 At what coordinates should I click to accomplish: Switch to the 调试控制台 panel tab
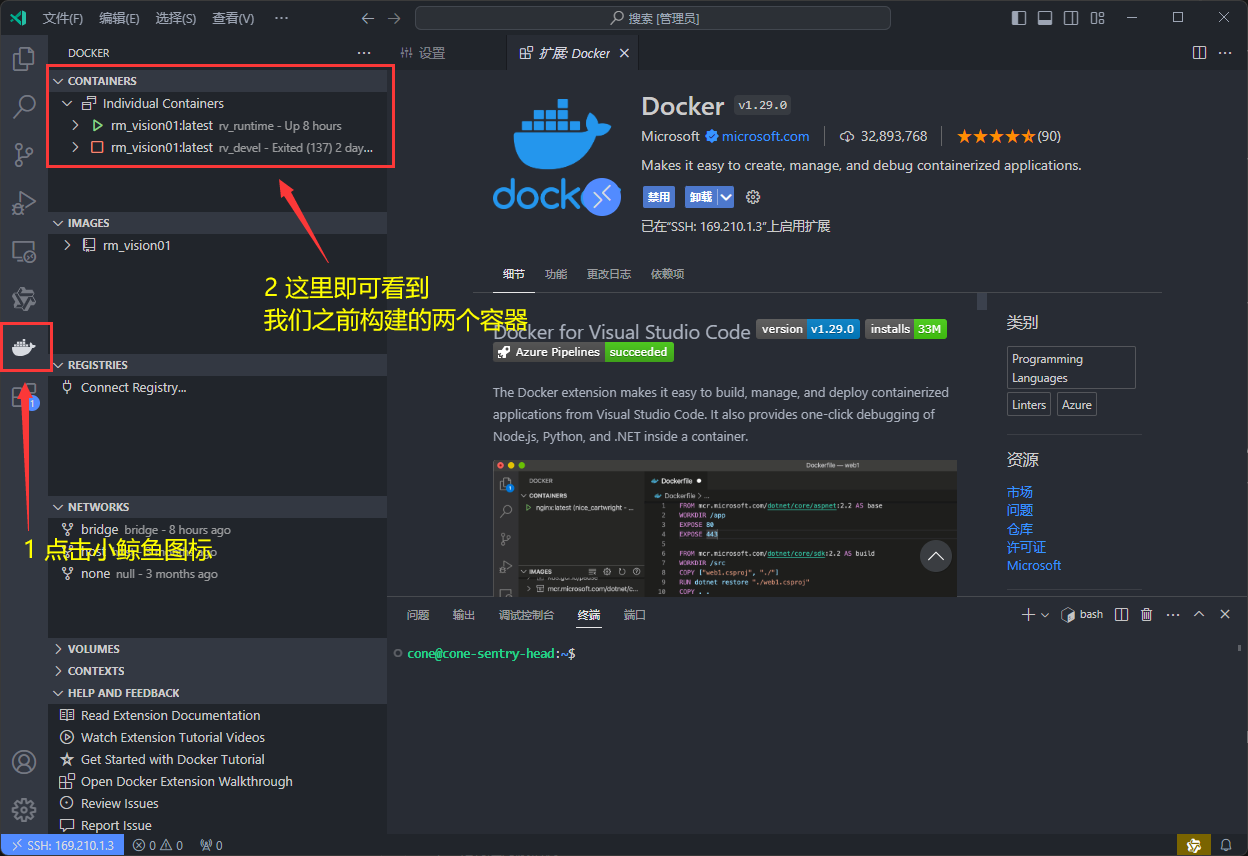coord(526,615)
